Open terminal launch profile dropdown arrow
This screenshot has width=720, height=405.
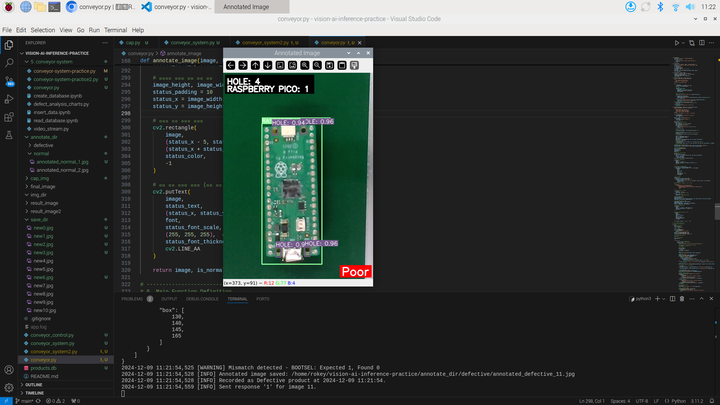point(664,299)
